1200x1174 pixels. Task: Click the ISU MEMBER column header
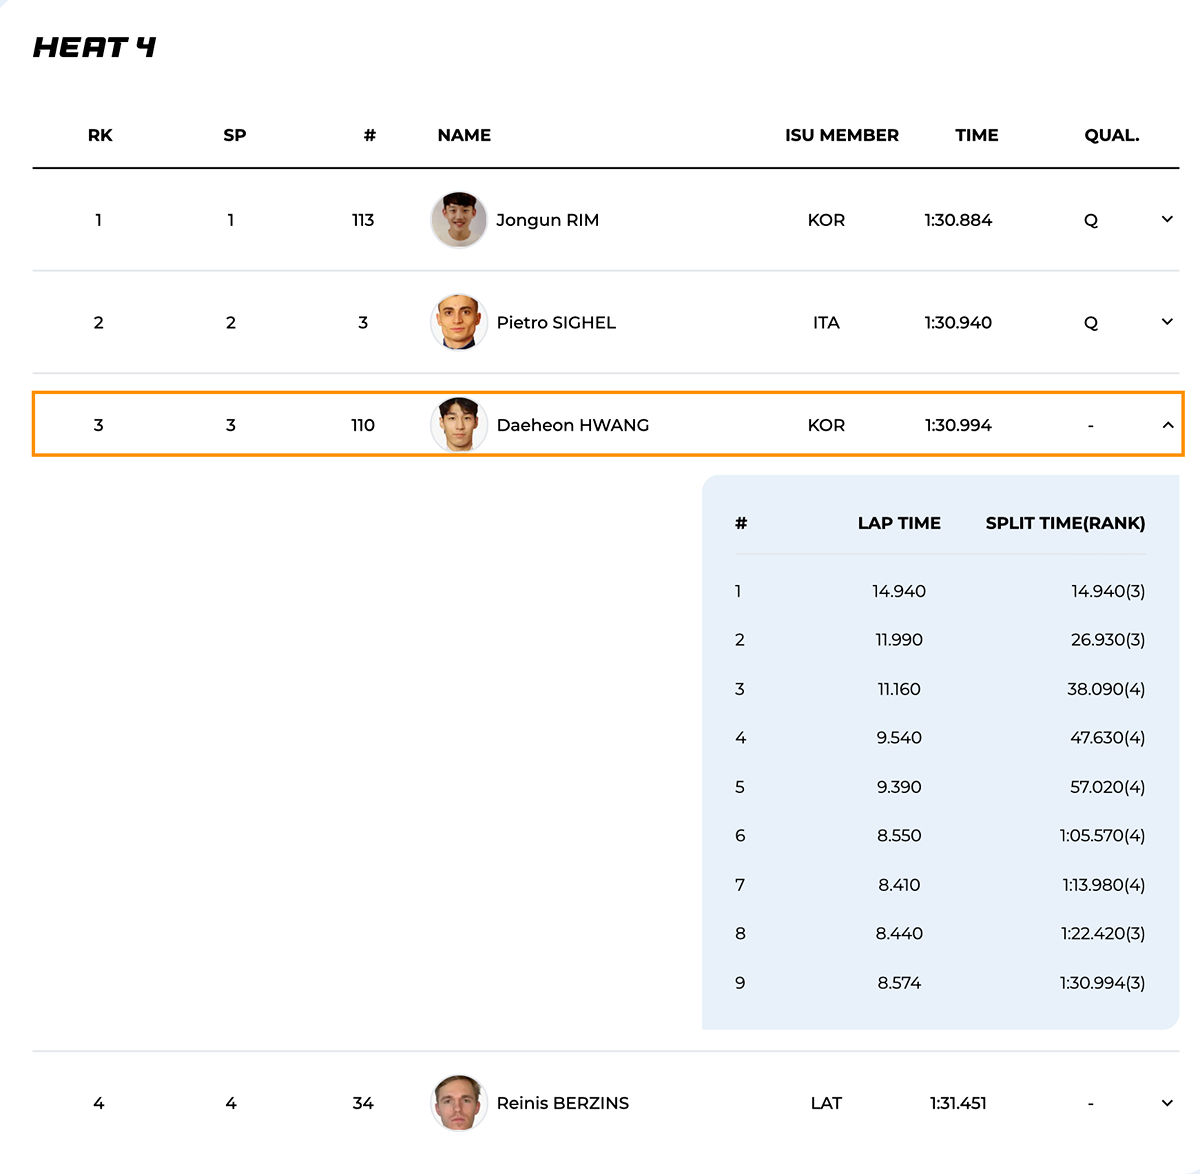coord(841,135)
